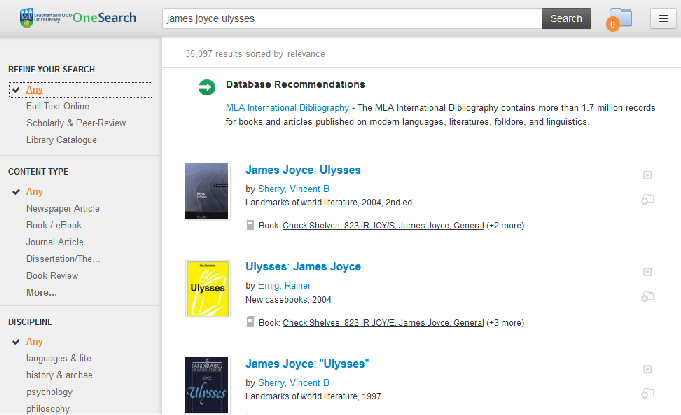The width and height of the screenshot is (681, 415).
Task: Filter content type Journal Article
Action: pos(55,242)
